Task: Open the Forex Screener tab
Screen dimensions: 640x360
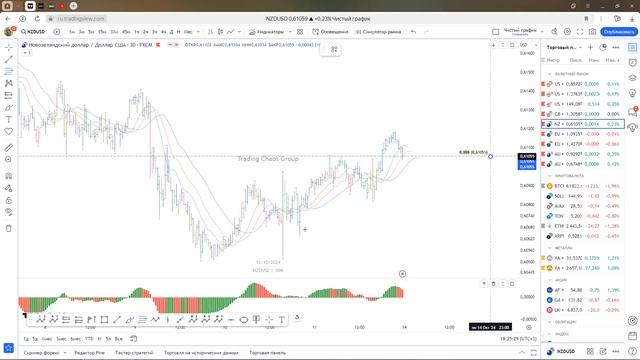Action: (42, 353)
